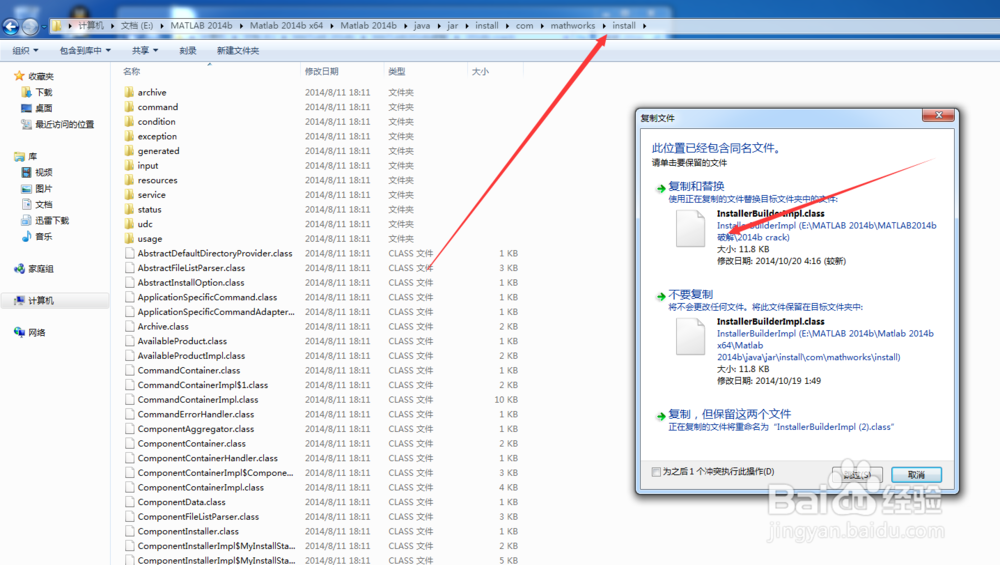This screenshot has width=1000, height=565.
Task: Select the udc folder icon
Action: (129, 224)
